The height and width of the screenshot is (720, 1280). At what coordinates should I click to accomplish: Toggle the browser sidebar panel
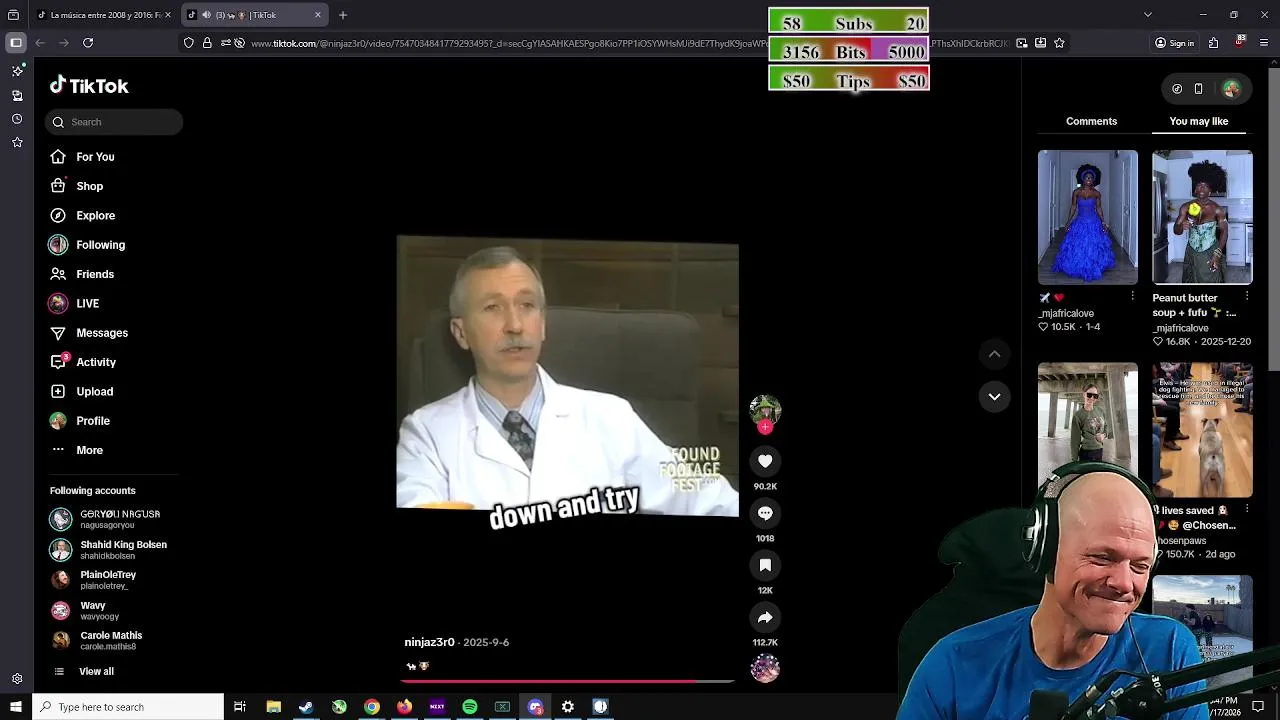[15, 43]
